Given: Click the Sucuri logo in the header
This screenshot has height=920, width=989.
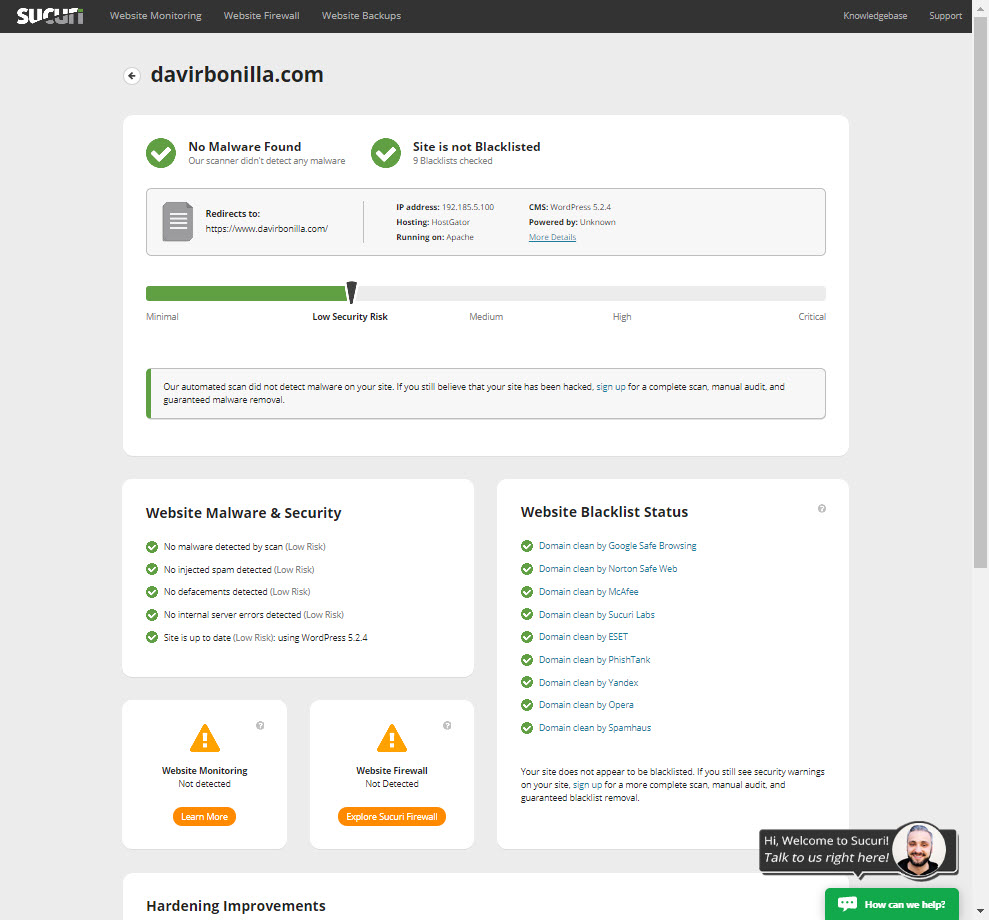Looking at the screenshot, I should click(x=48, y=15).
